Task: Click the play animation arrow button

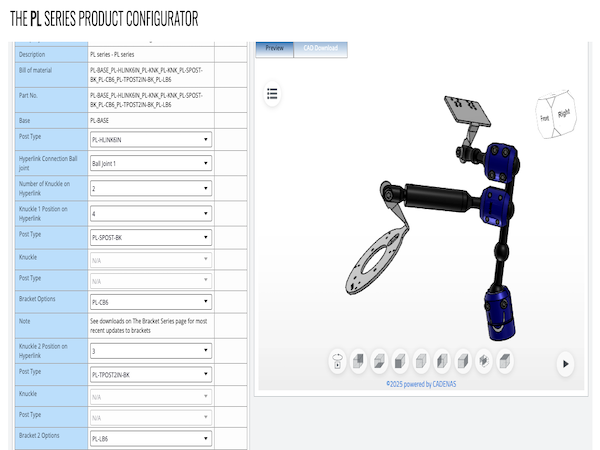Action: coord(566,364)
